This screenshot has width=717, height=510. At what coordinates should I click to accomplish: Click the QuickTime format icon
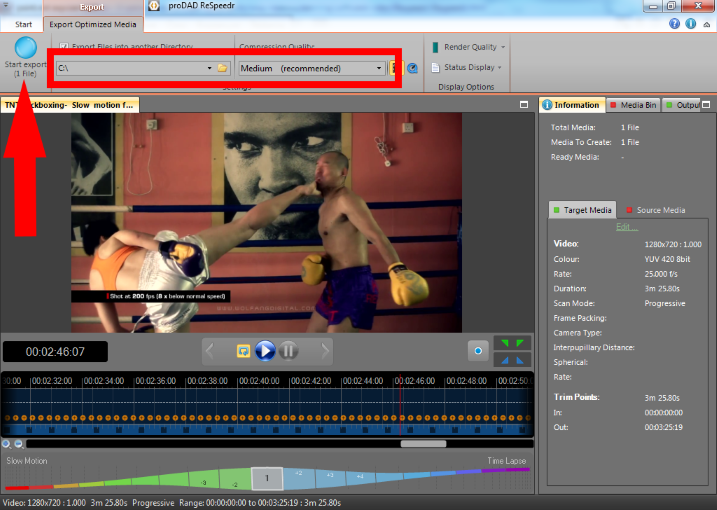coord(412,68)
